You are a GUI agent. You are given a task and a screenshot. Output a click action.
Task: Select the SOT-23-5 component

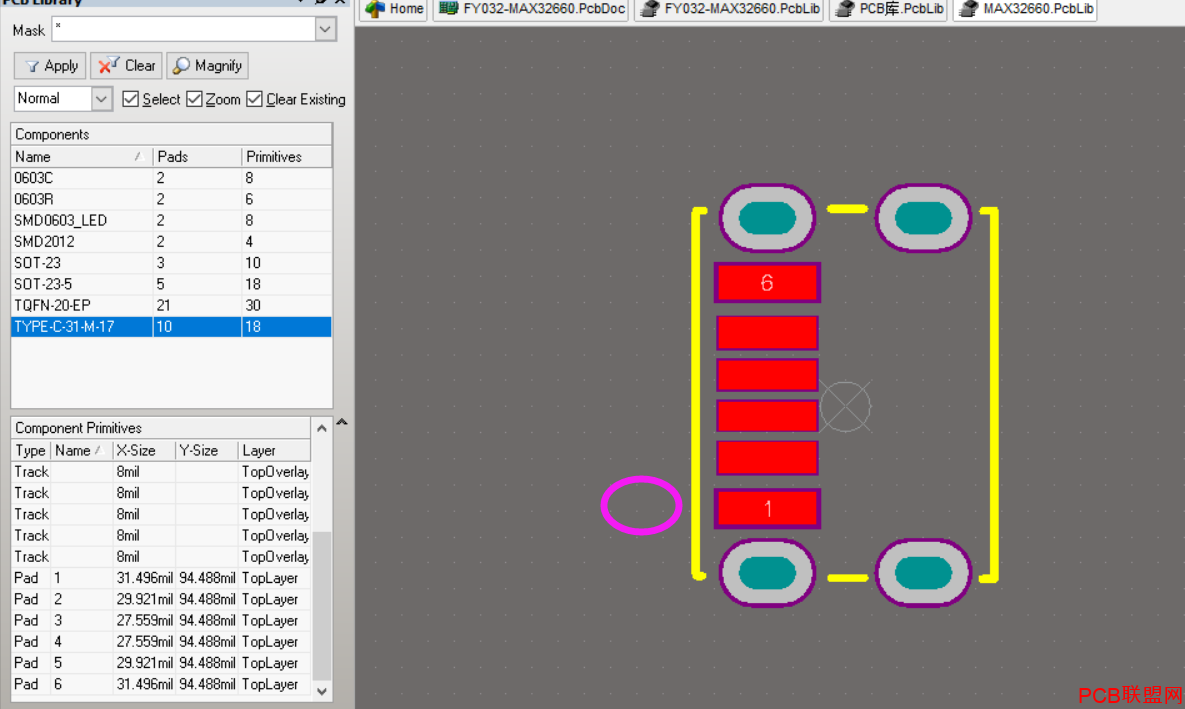tap(172, 283)
